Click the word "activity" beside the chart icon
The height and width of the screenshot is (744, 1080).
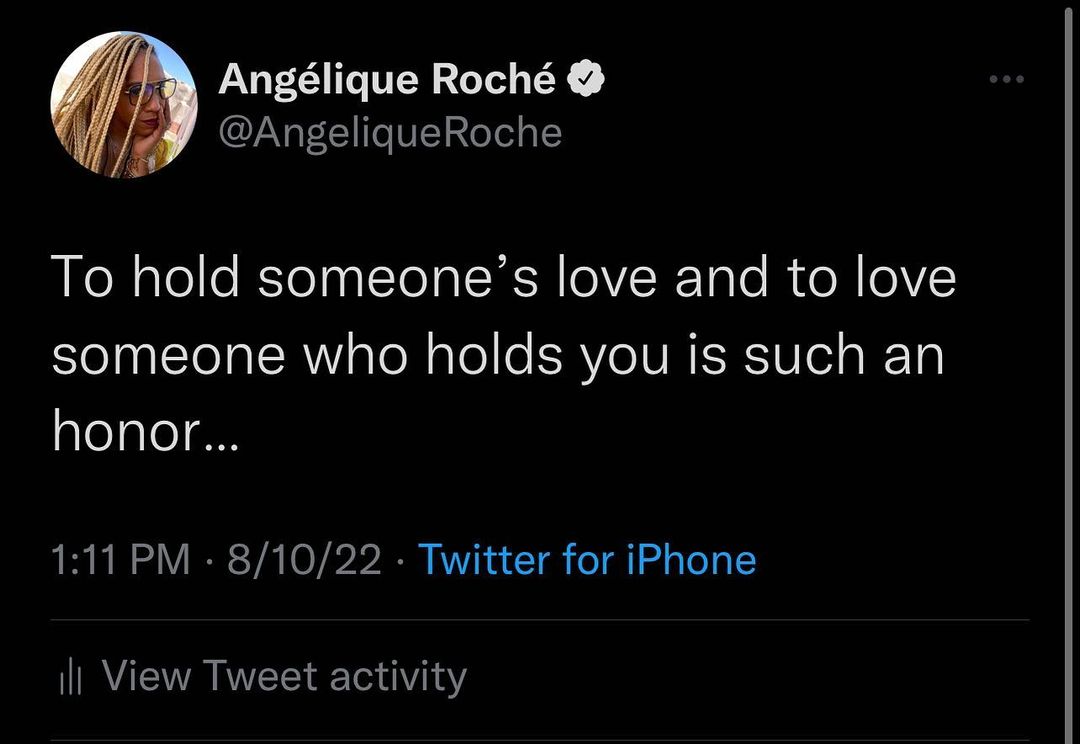[x=398, y=676]
